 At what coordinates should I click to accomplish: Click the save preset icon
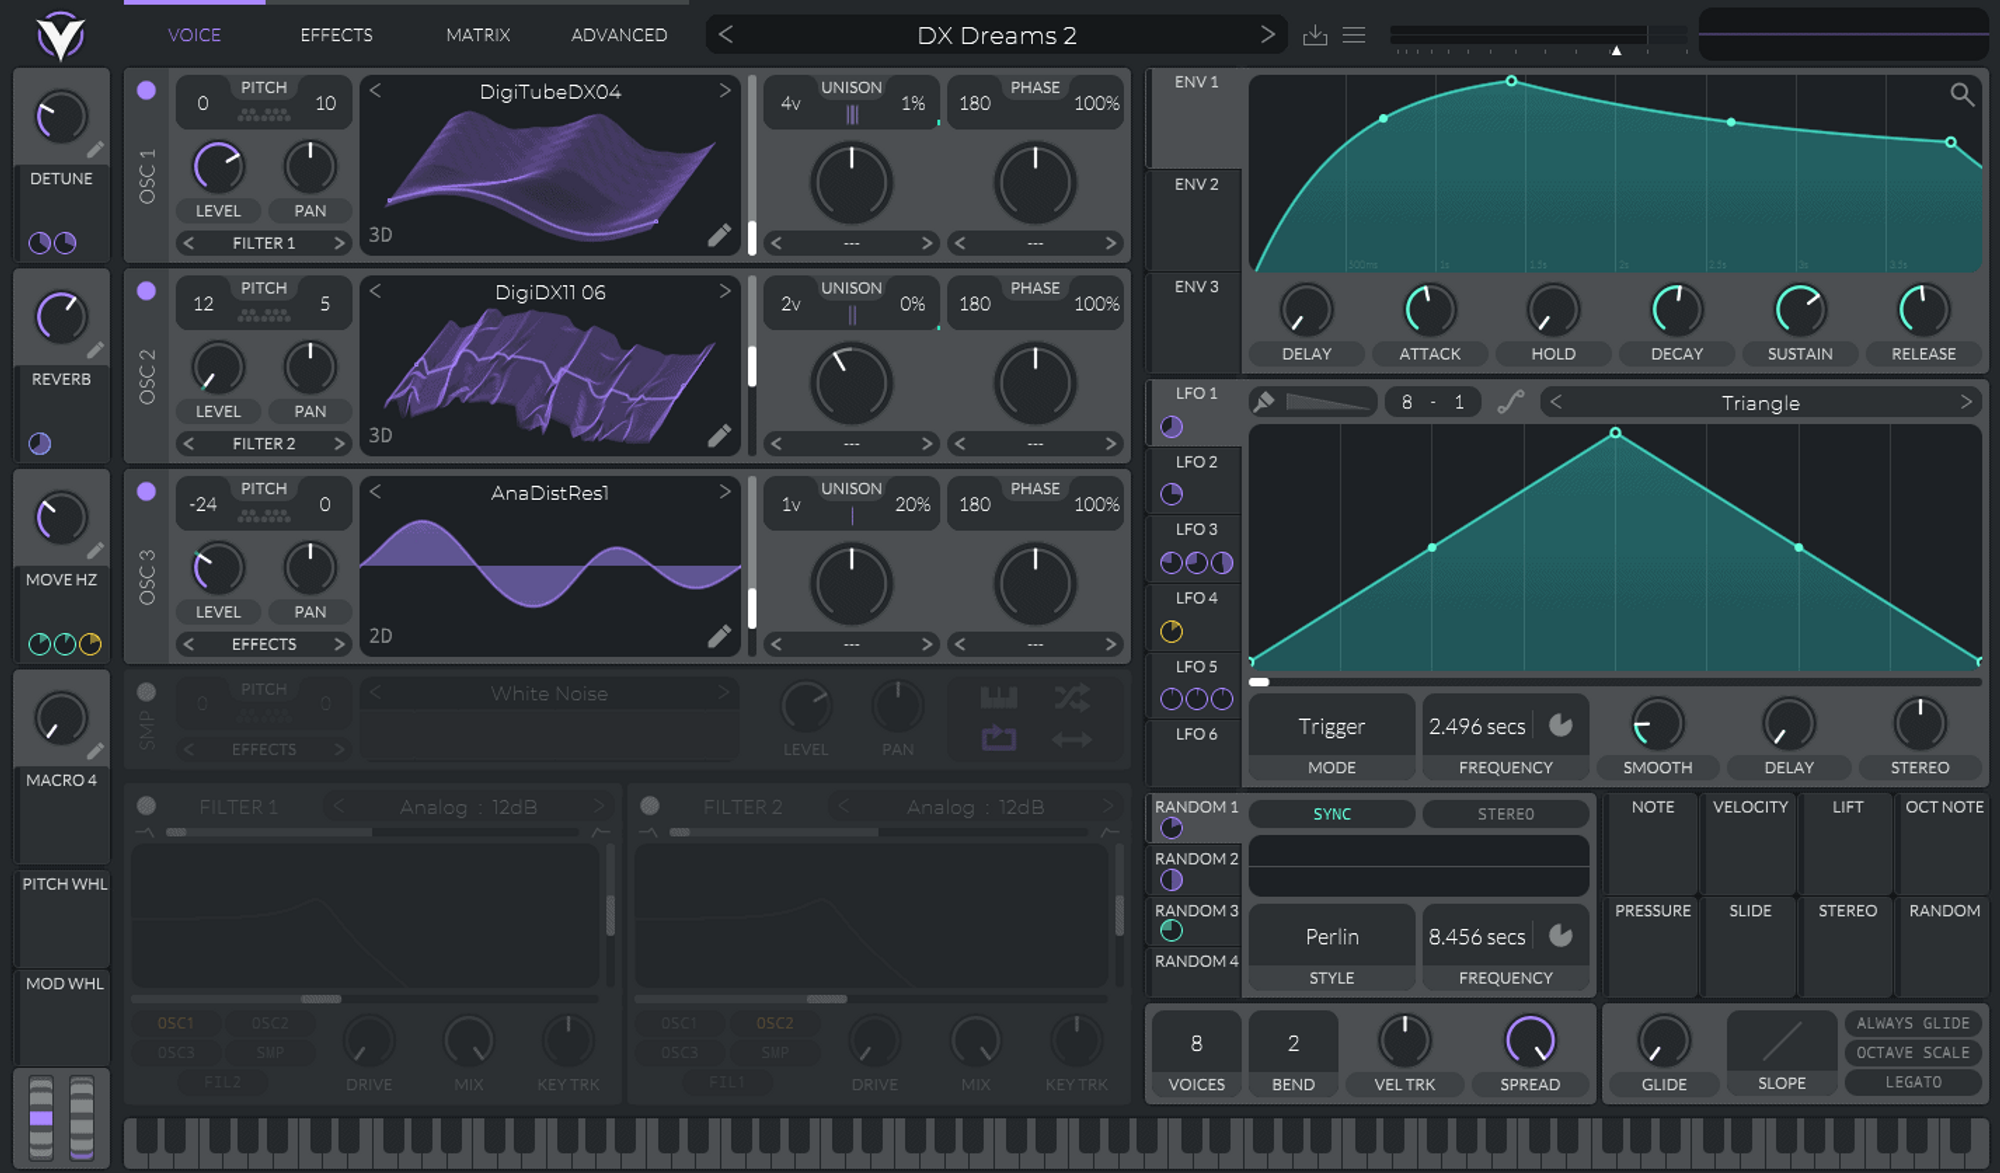coord(1315,36)
